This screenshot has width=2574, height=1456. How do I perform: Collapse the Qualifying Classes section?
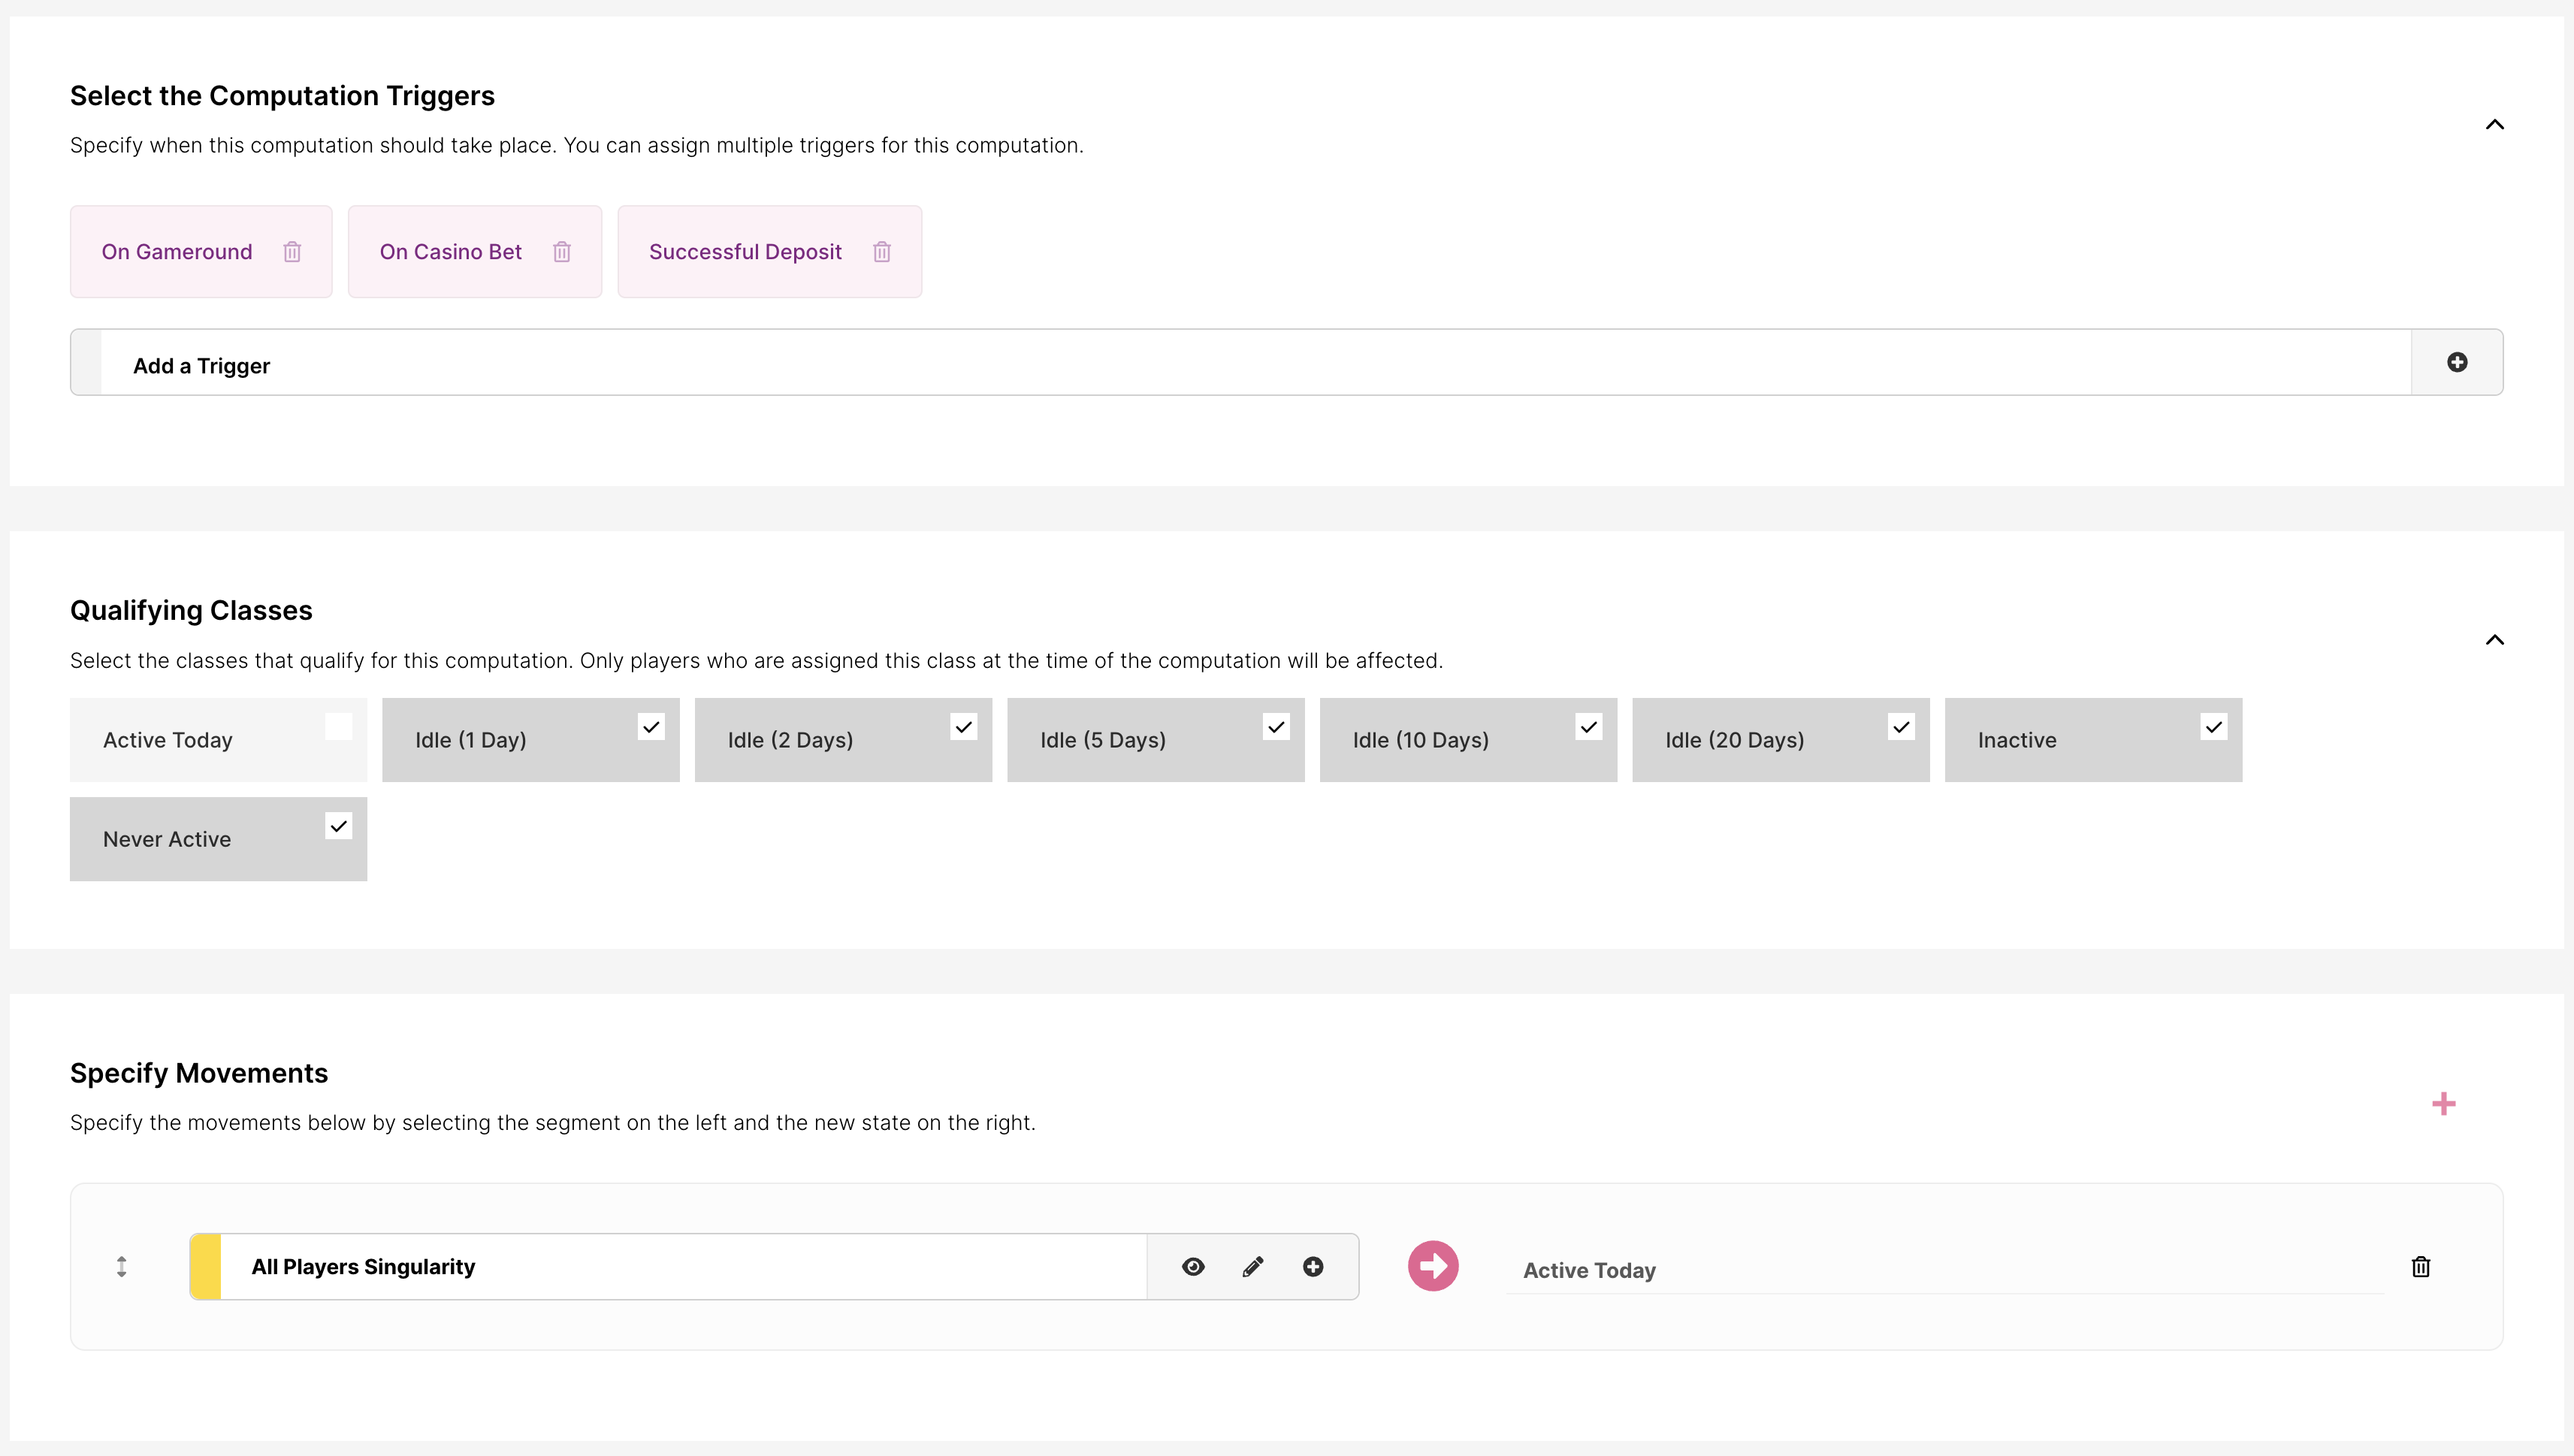2495,640
